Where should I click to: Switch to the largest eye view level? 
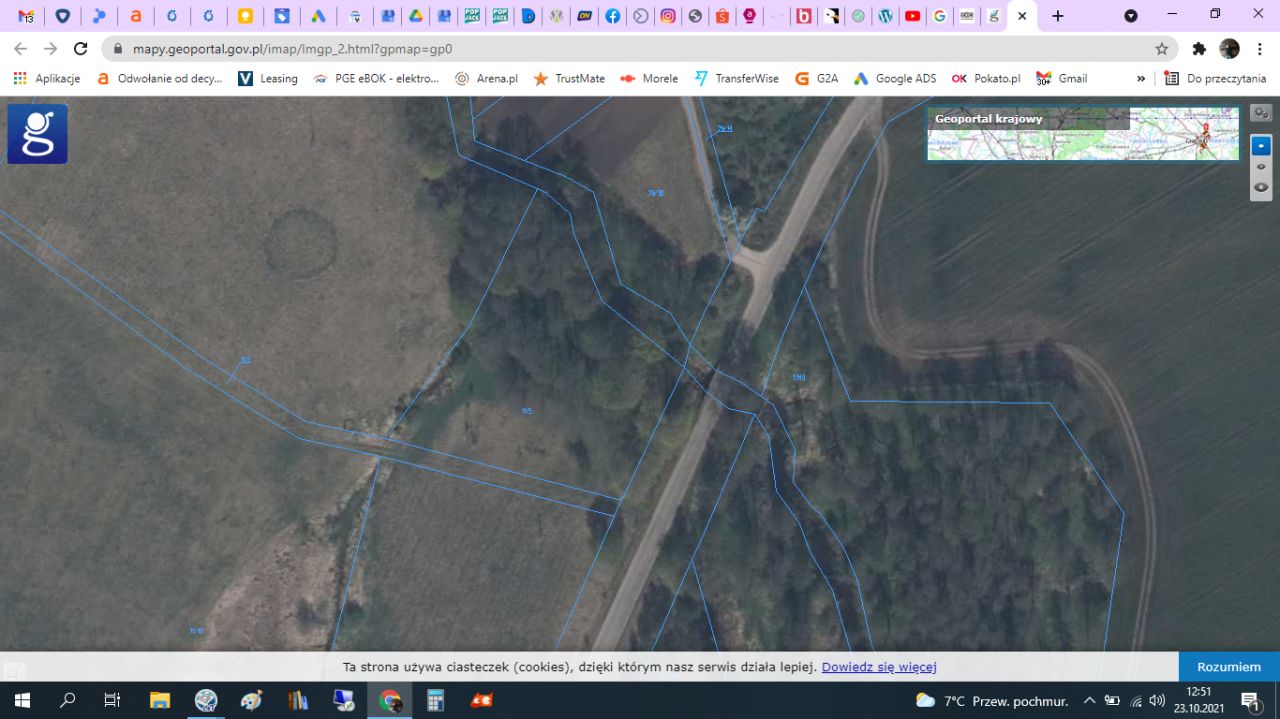[x=1261, y=187]
